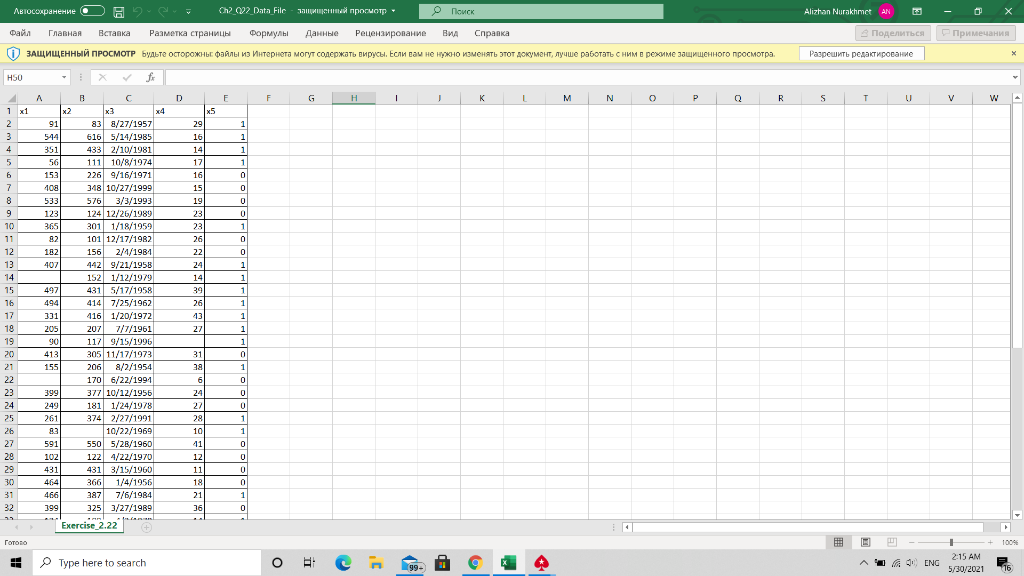Customize Quick Access Toolbar via its dropdown
This screenshot has width=1024, height=576.
pyautogui.click(x=189, y=10)
